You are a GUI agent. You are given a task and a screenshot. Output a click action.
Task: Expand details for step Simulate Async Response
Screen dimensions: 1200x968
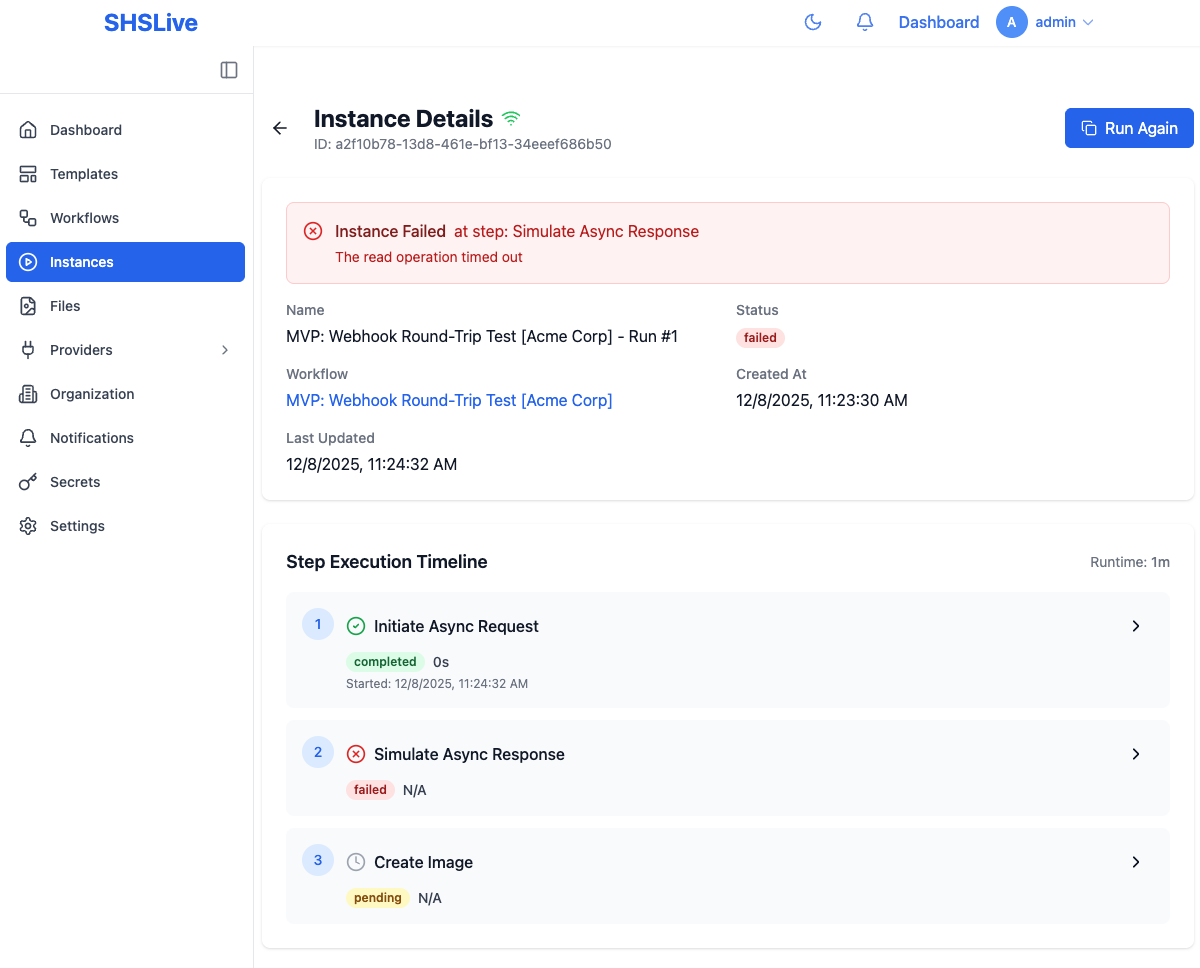tap(1136, 754)
